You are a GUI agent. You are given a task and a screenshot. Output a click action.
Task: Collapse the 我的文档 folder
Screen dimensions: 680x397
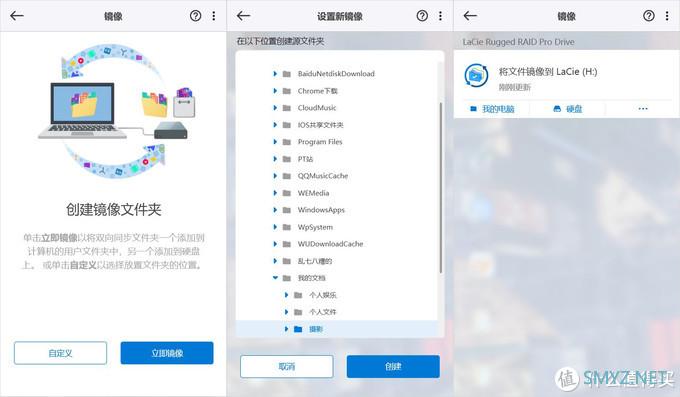click(275, 278)
